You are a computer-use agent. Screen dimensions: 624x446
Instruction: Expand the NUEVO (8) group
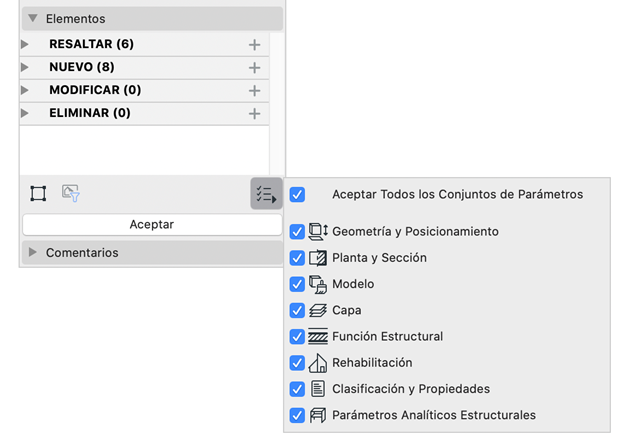[25, 67]
